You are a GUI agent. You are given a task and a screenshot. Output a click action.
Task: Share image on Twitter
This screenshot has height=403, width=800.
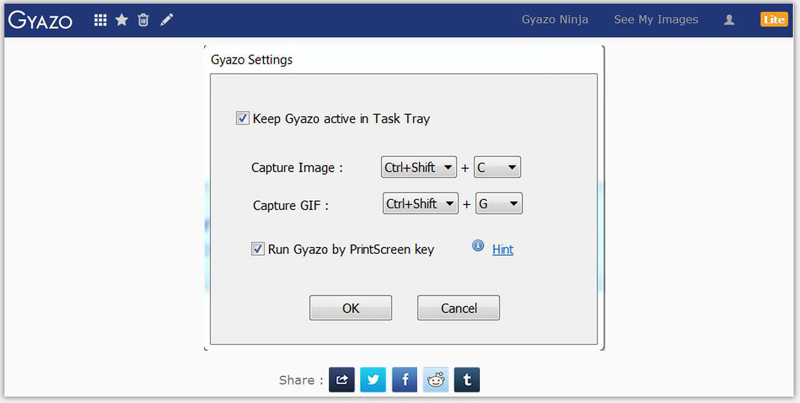372,380
